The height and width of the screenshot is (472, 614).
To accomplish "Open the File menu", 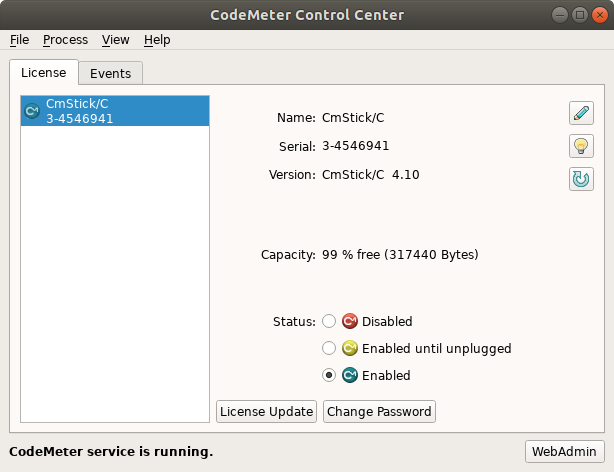I will pos(19,40).
